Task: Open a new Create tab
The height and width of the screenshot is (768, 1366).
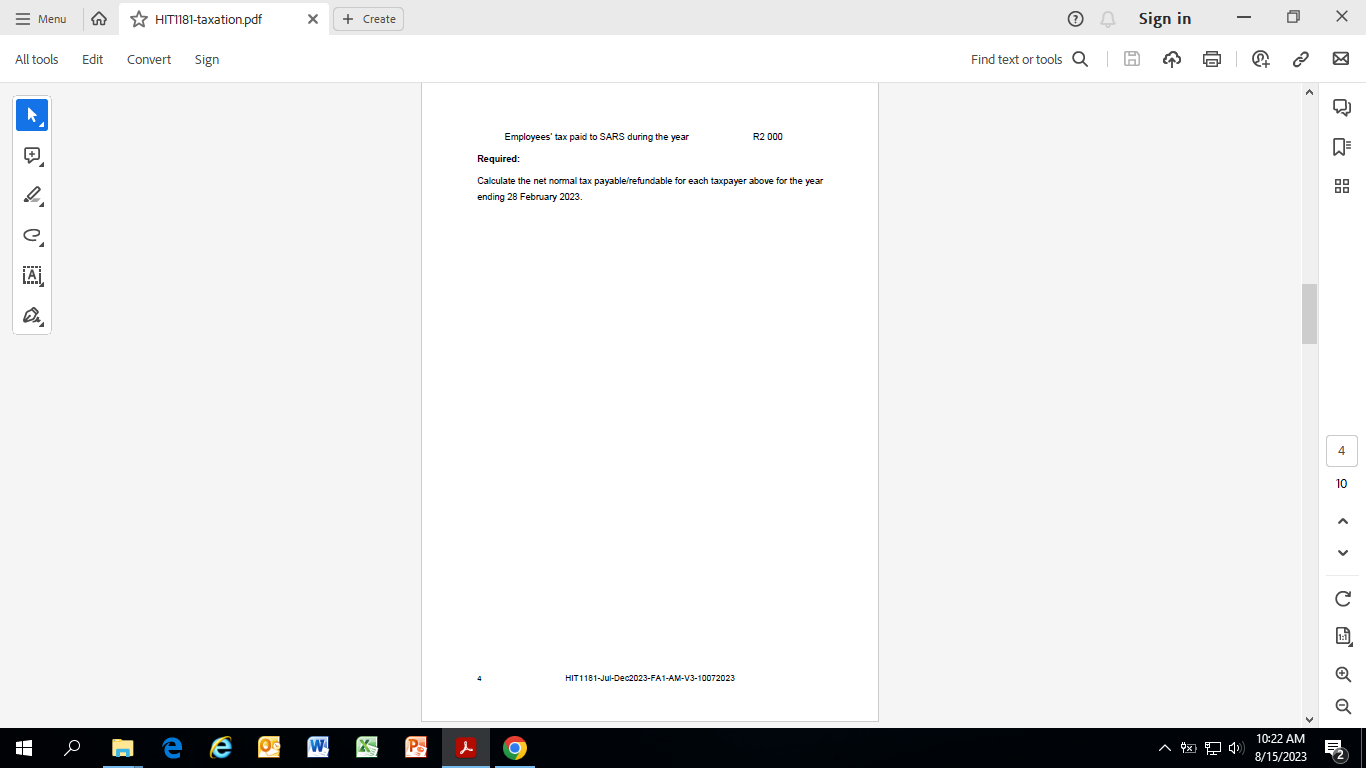Action: click(368, 18)
